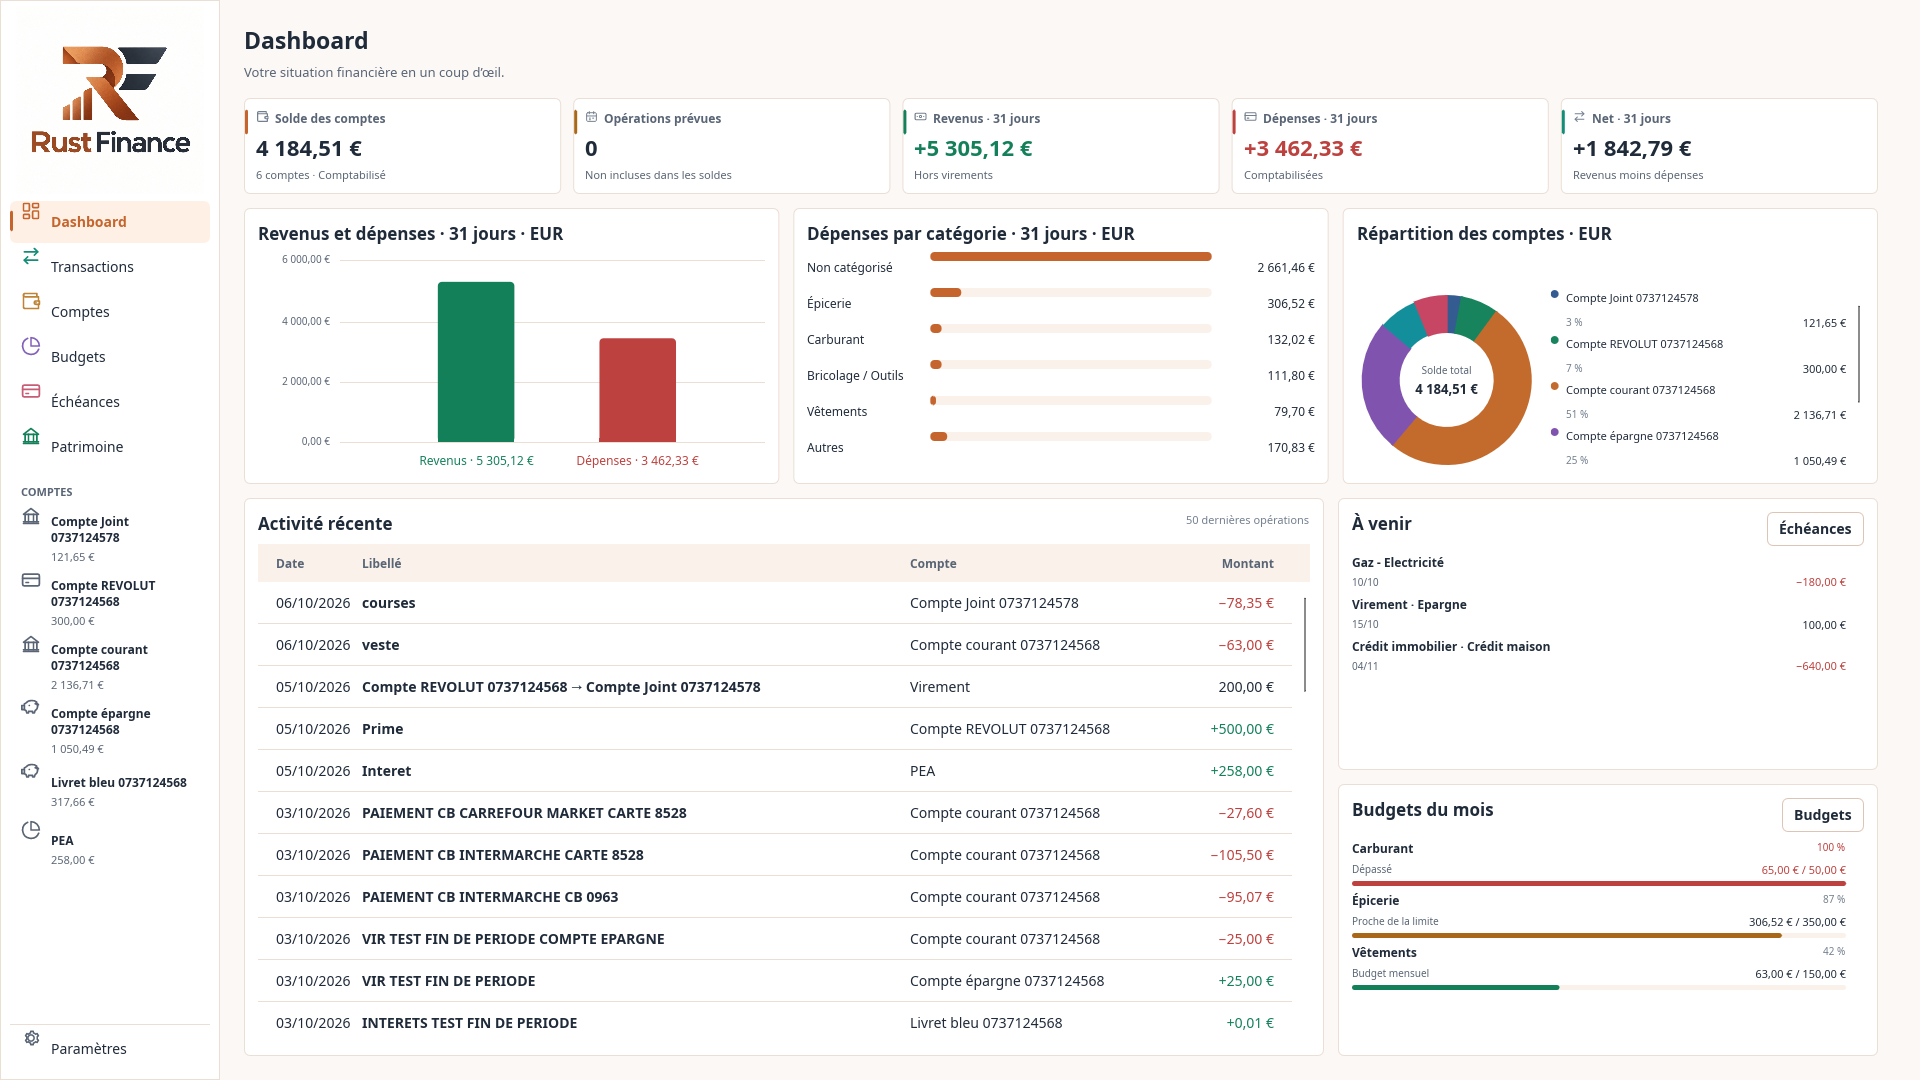Click 'Crédit immobilier · Crédit maison' upcoming item
Screen dimensions: 1920x1080
(x=1599, y=656)
